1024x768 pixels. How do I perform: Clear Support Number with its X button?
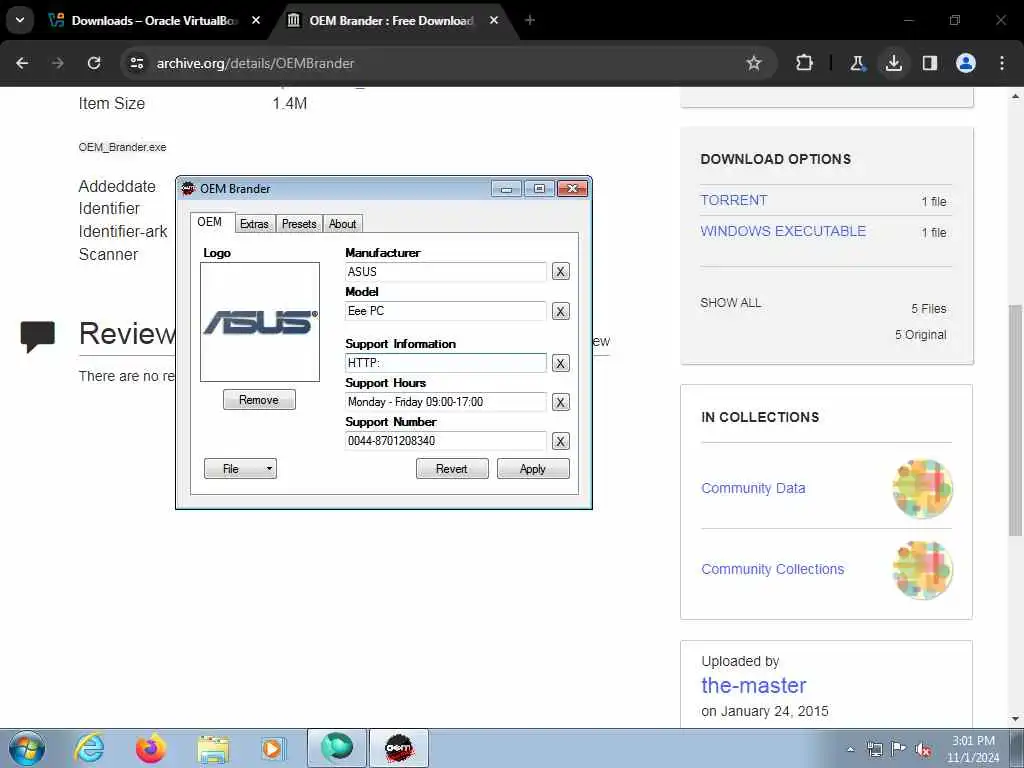[x=560, y=441]
